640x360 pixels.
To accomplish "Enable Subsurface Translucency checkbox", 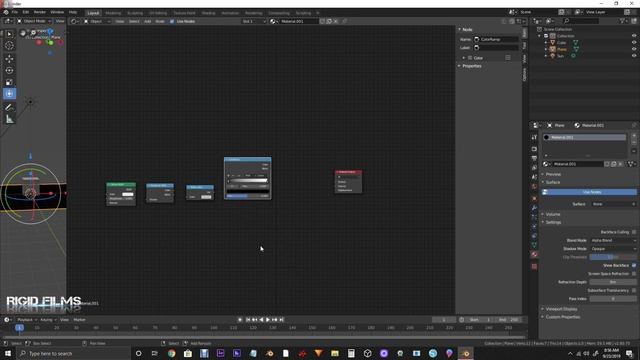I will pyautogui.click(x=634, y=290).
